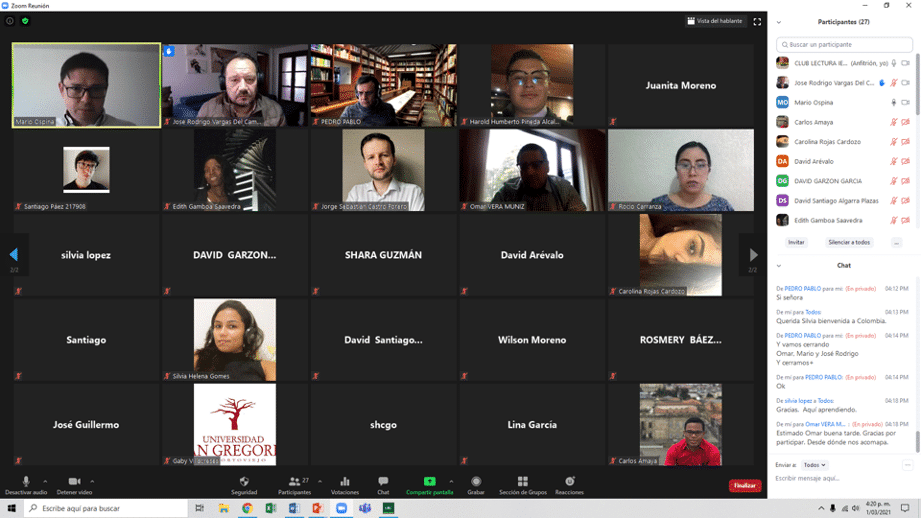Toggle Desactivar audio microphone button
This screenshot has width=922, height=518.
click(26, 485)
